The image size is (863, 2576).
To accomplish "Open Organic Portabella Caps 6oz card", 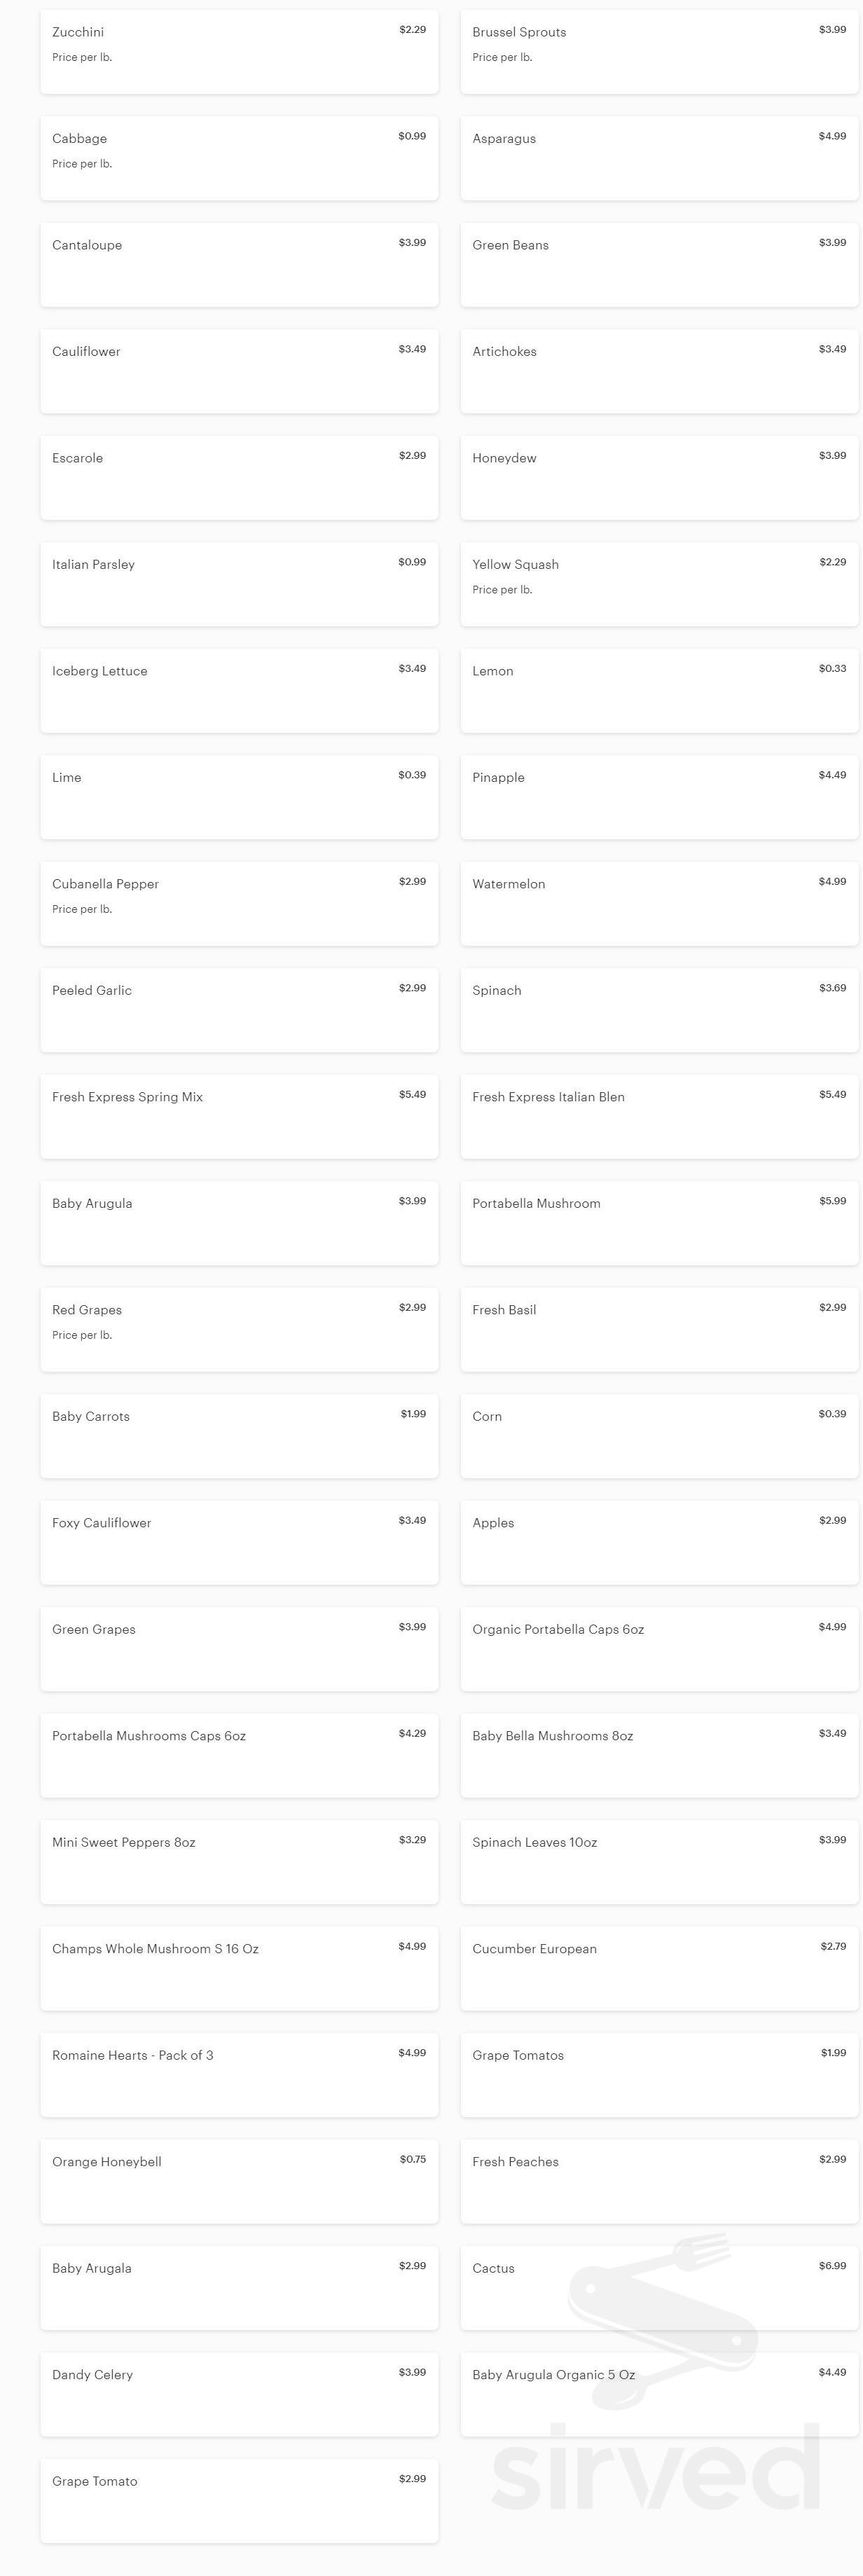I will pos(659,1649).
